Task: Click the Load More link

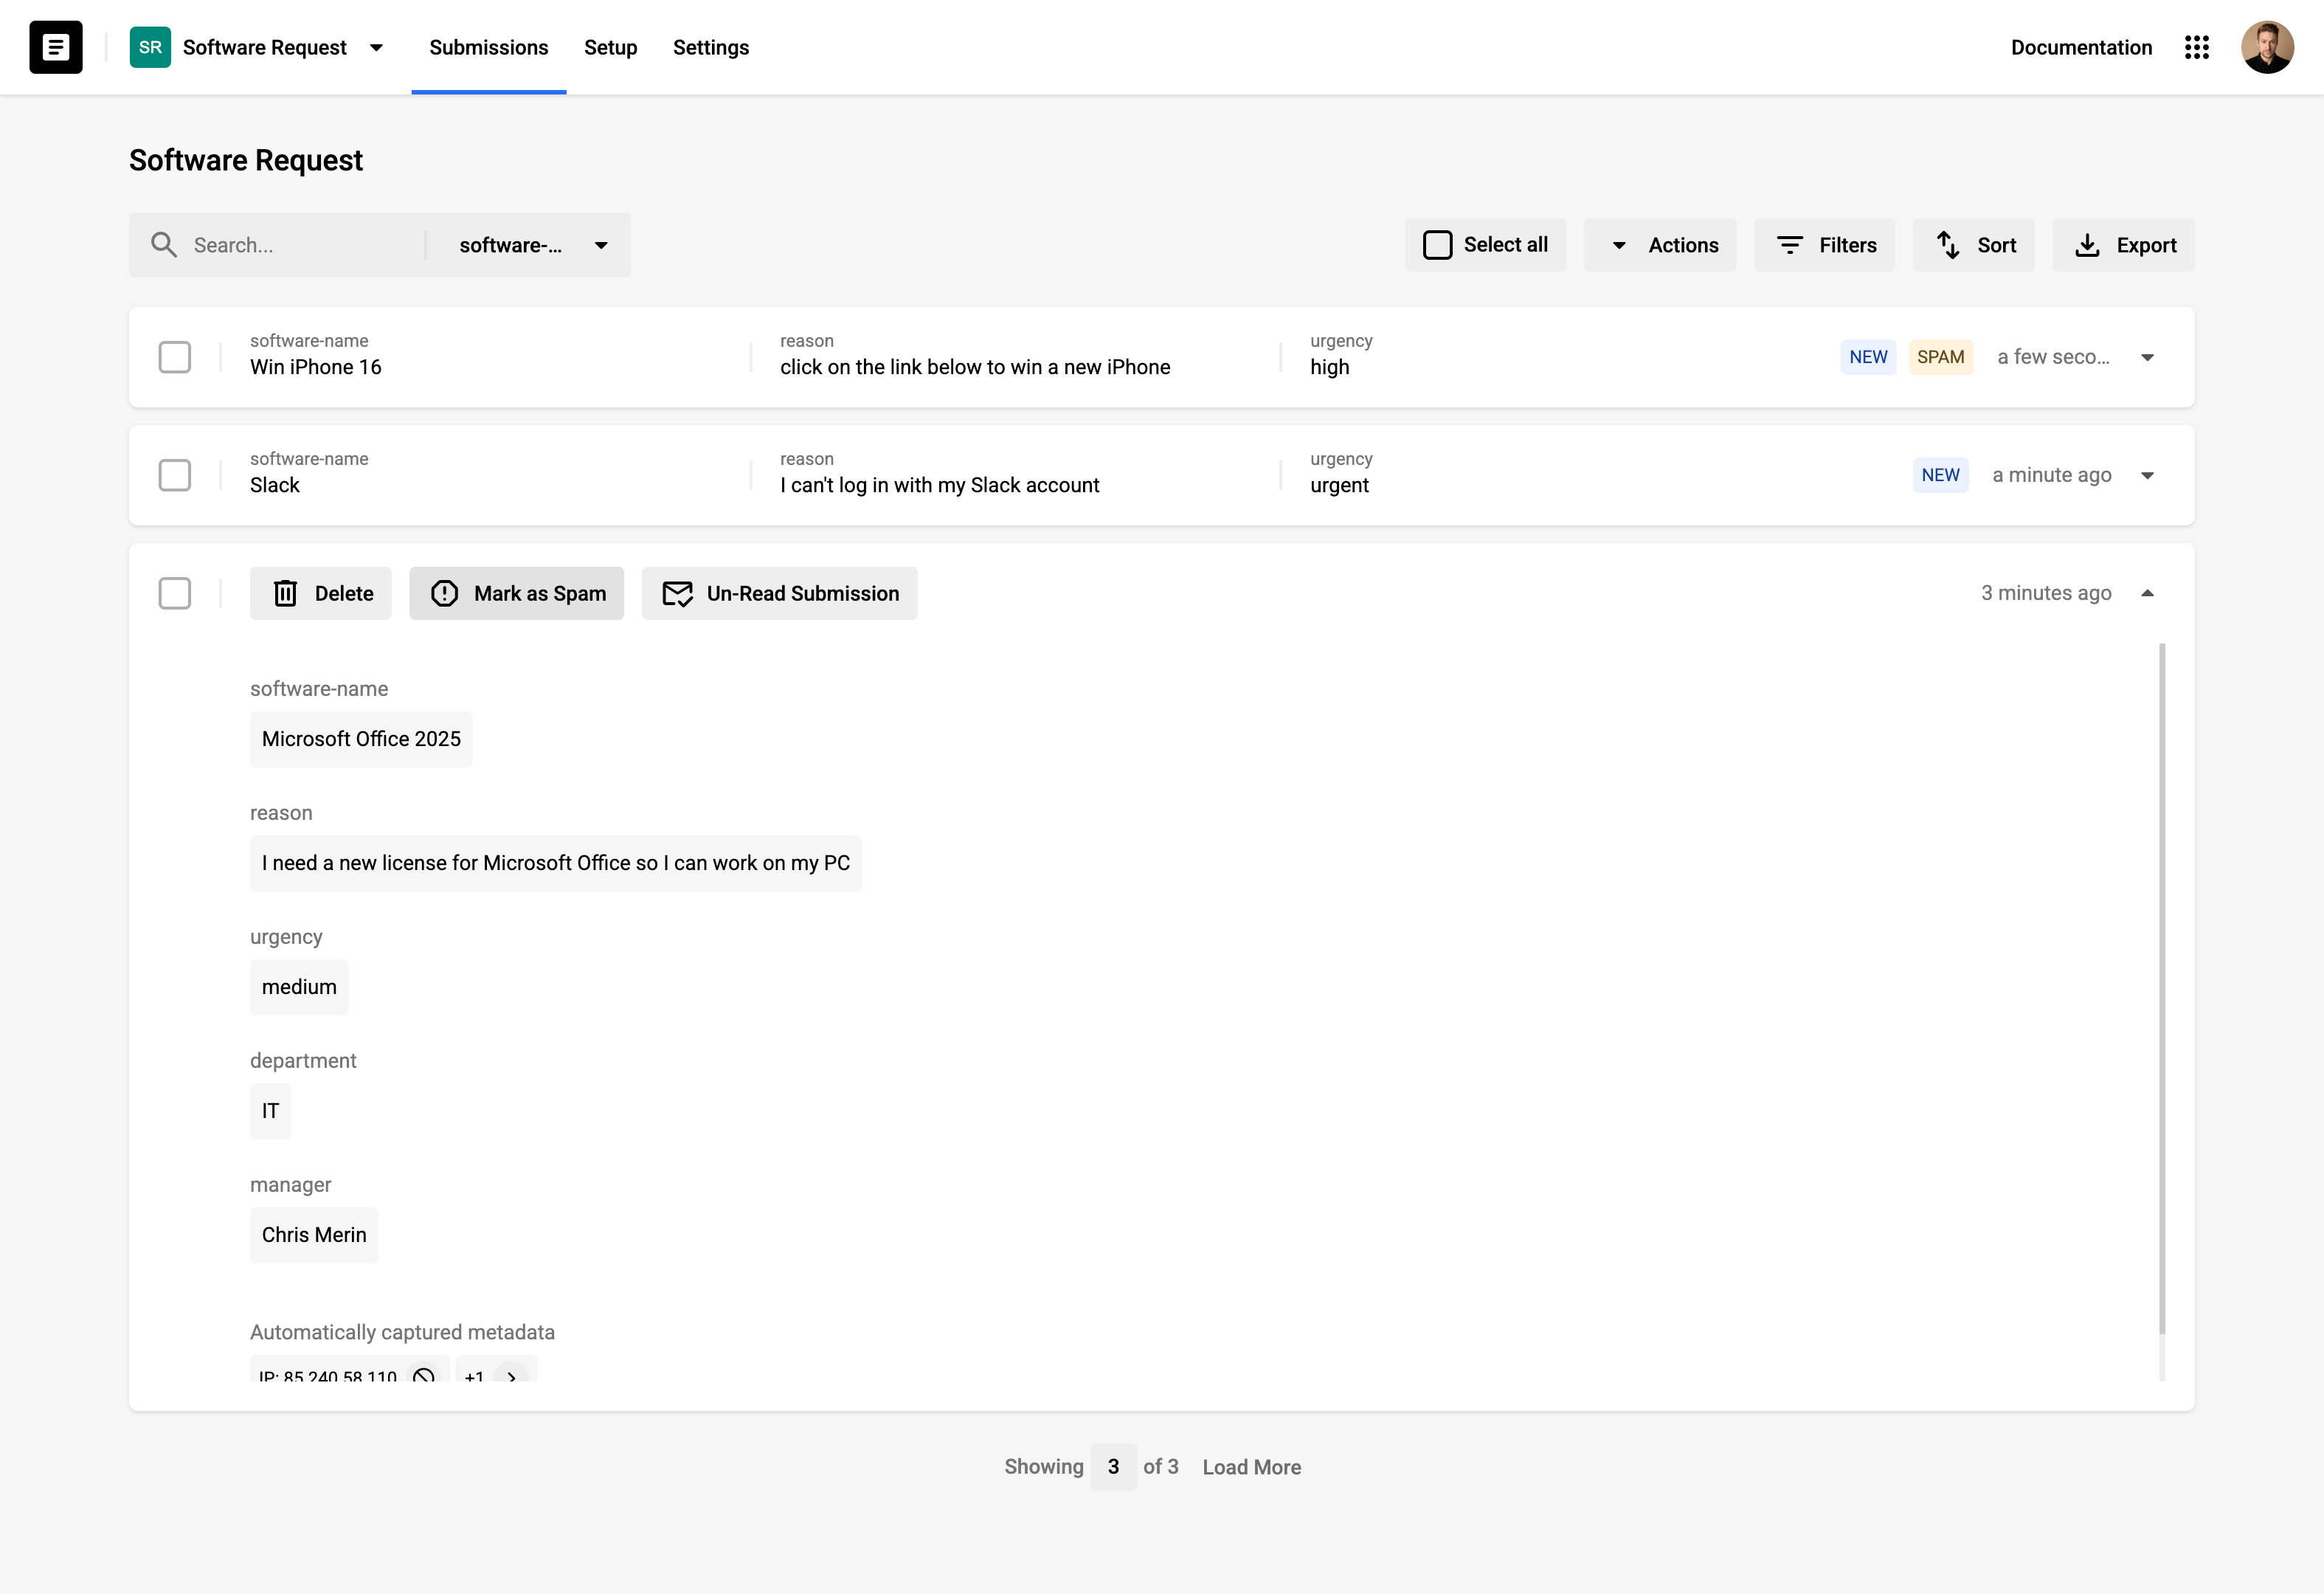Action: point(1251,1466)
